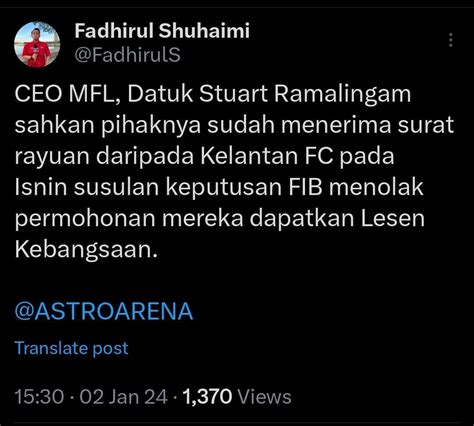Click the name Stuart Ramalingam in the tweet
This screenshot has height=426, width=474.
pos(305,95)
